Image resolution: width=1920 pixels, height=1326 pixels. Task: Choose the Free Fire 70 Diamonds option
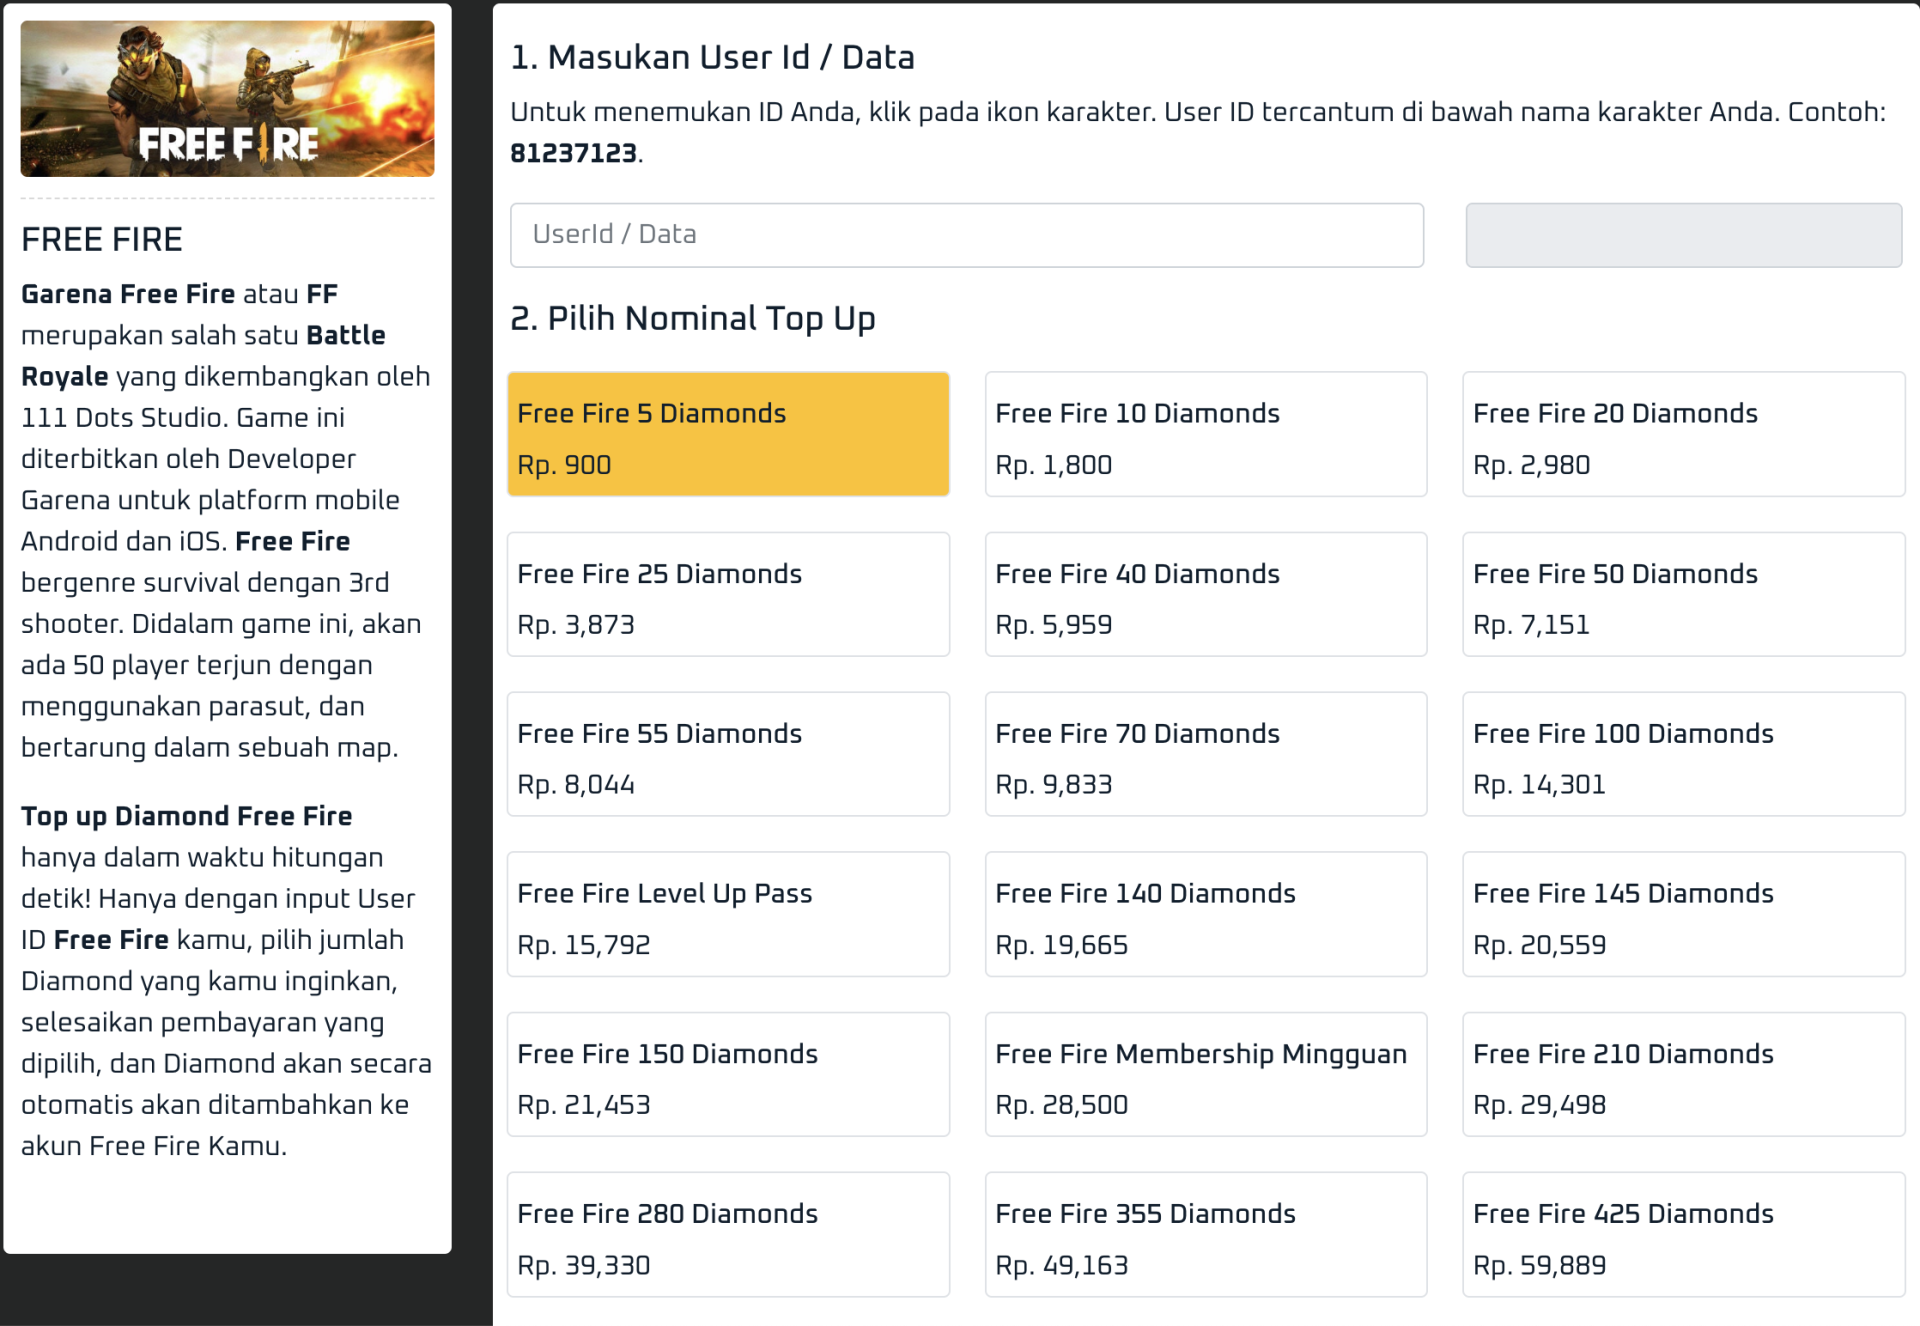pos(1205,754)
